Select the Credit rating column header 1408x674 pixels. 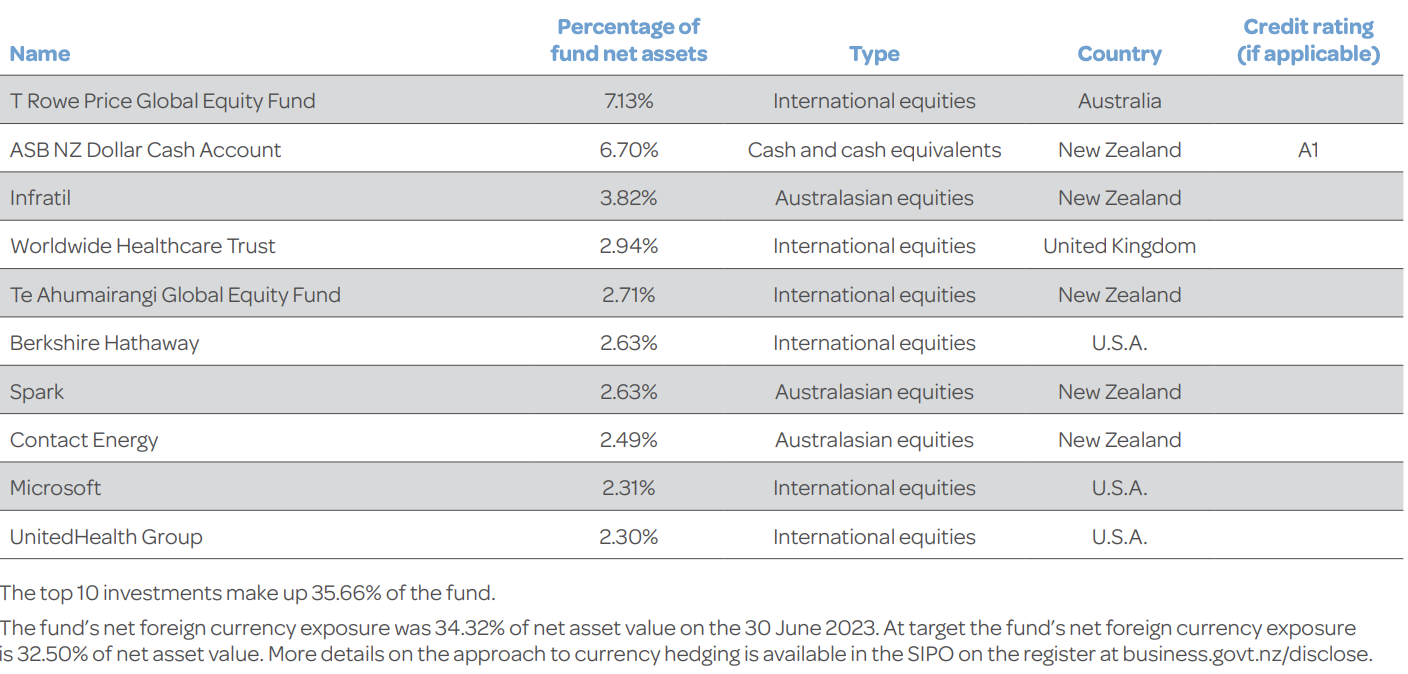click(x=1308, y=41)
